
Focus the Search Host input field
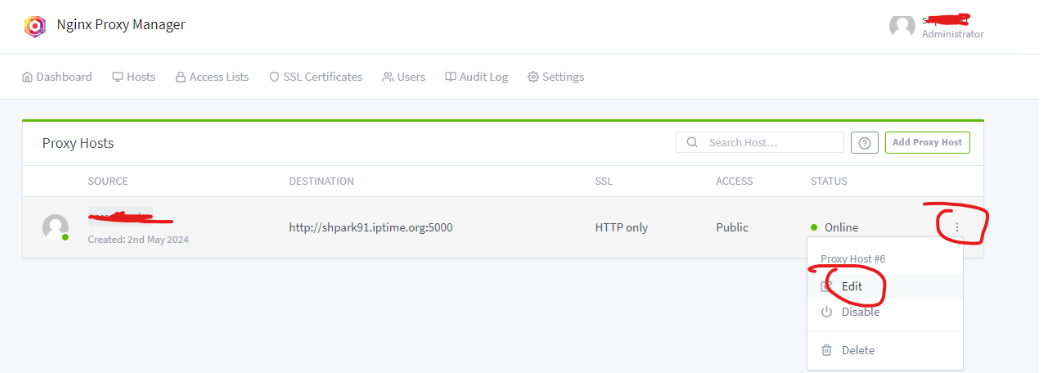pyautogui.click(x=760, y=142)
